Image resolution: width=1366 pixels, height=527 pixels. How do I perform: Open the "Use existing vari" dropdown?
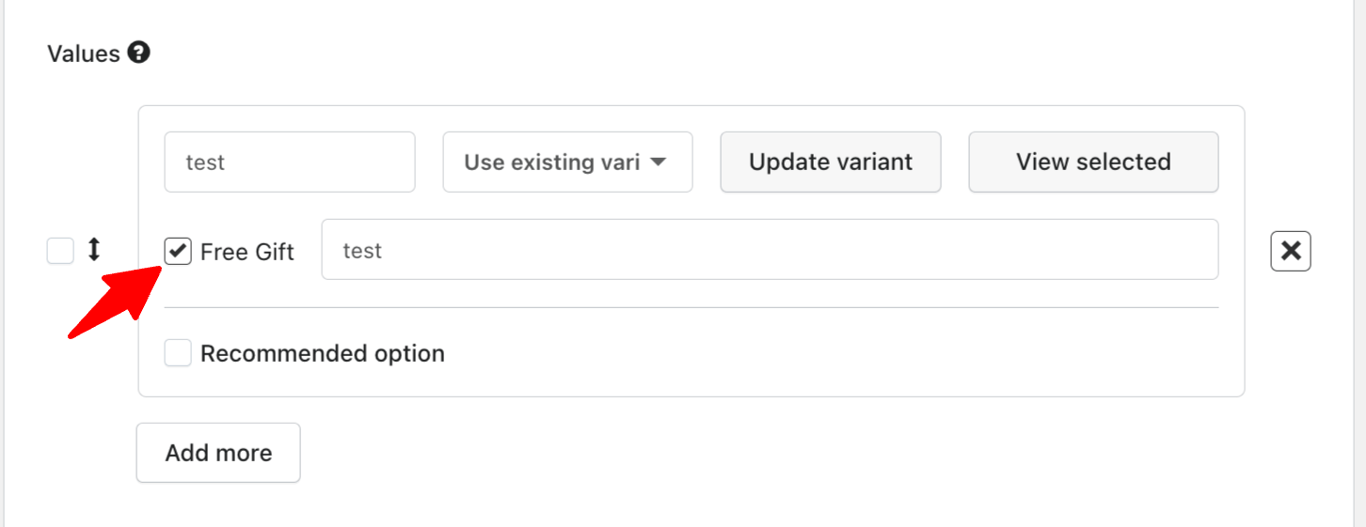(567, 162)
